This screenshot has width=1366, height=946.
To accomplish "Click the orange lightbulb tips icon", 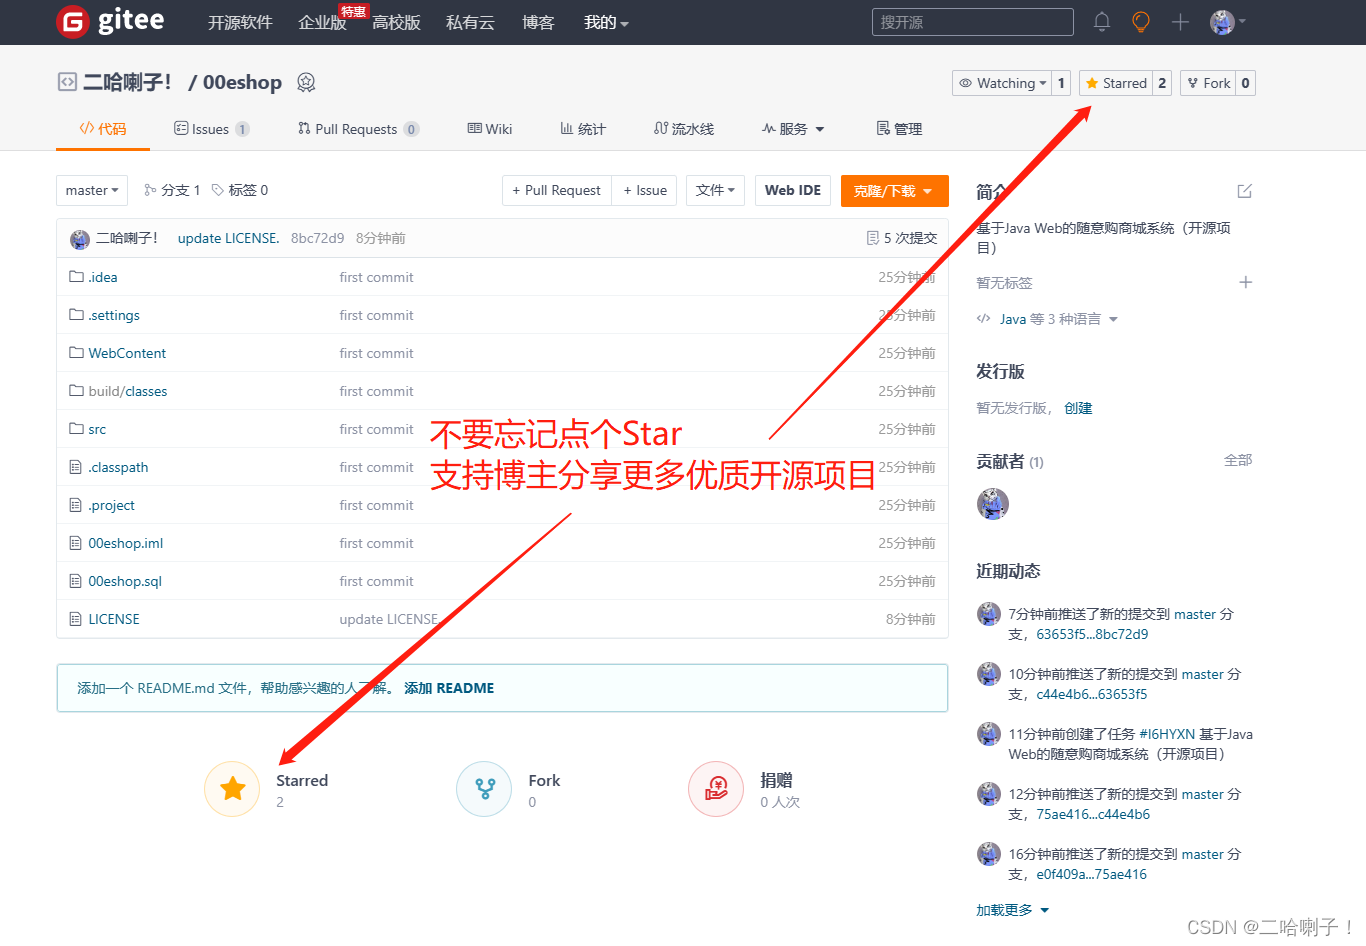I will pos(1141,21).
